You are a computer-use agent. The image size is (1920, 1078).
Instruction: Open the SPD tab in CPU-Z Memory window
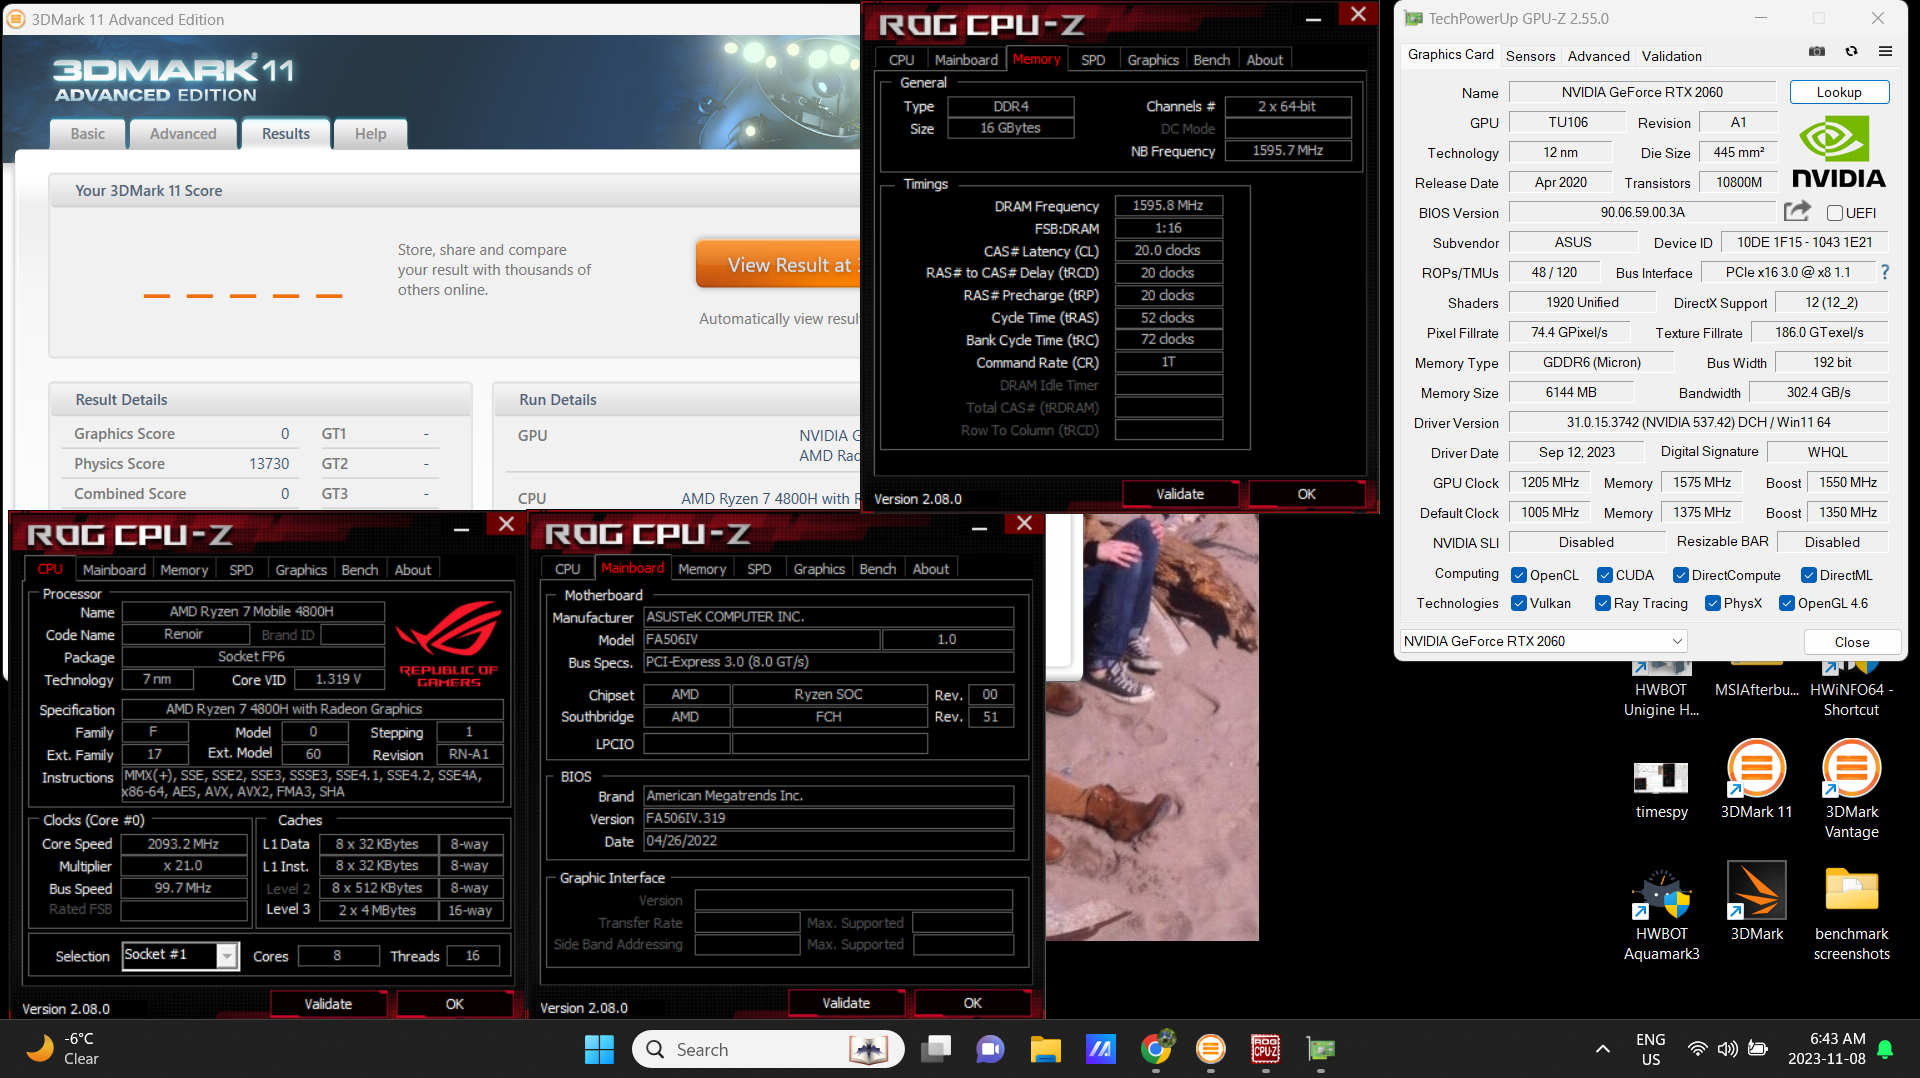tap(1093, 60)
